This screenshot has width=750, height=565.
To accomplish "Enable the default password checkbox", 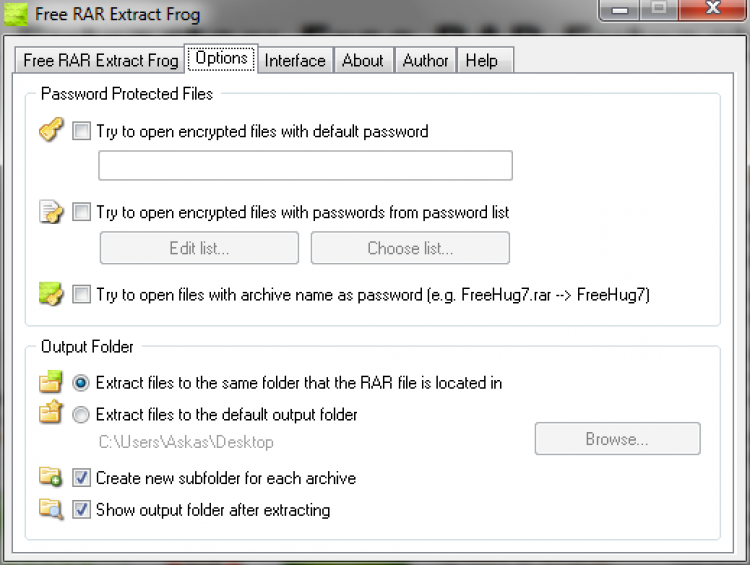I will tap(82, 131).
